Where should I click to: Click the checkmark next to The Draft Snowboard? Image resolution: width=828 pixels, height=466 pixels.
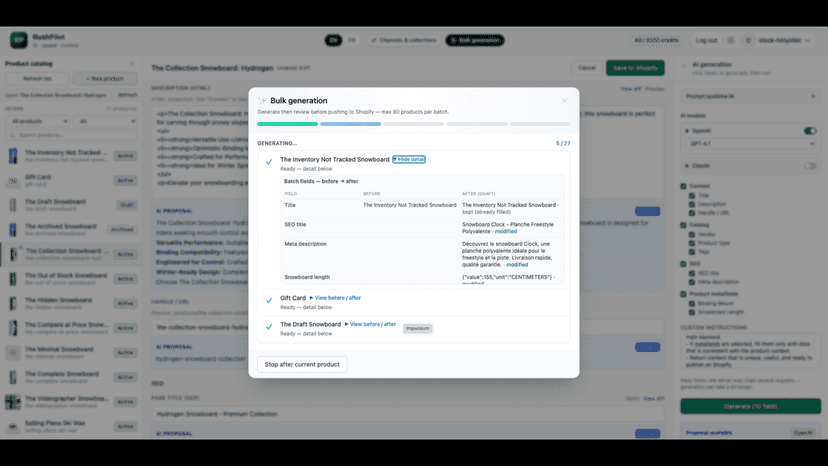(269, 327)
